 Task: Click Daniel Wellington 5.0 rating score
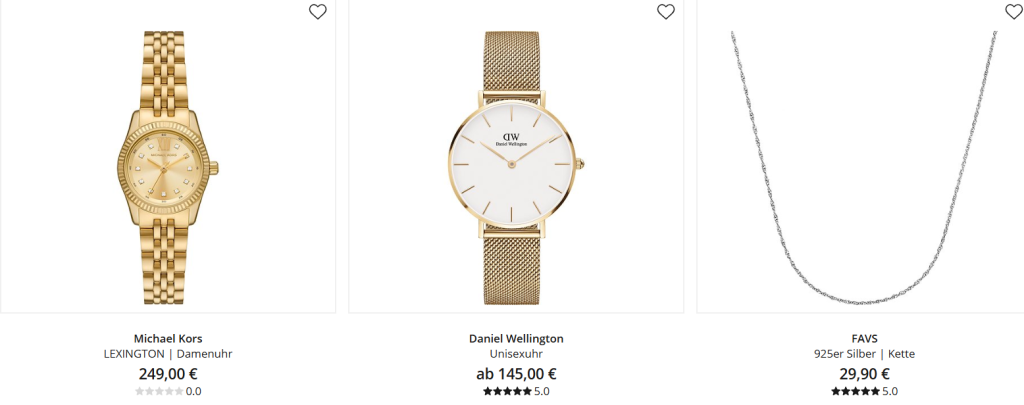(541, 392)
